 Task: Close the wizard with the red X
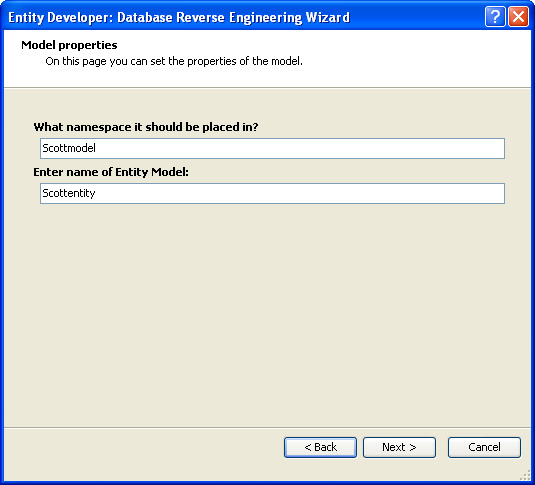tap(518, 16)
